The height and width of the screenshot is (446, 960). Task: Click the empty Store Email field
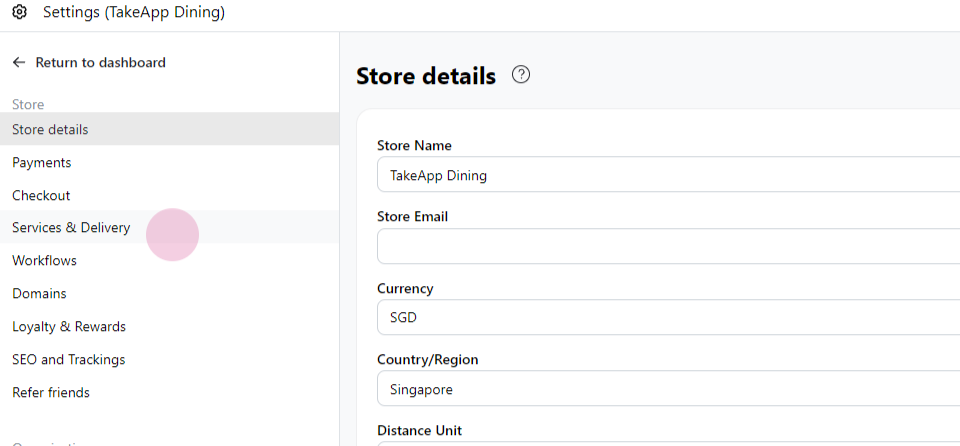point(669,246)
